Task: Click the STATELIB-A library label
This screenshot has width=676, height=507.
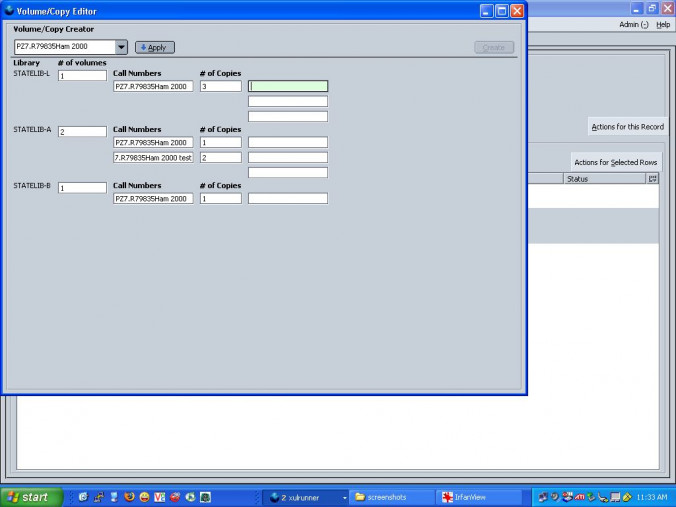Action: pyautogui.click(x=32, y=130)
